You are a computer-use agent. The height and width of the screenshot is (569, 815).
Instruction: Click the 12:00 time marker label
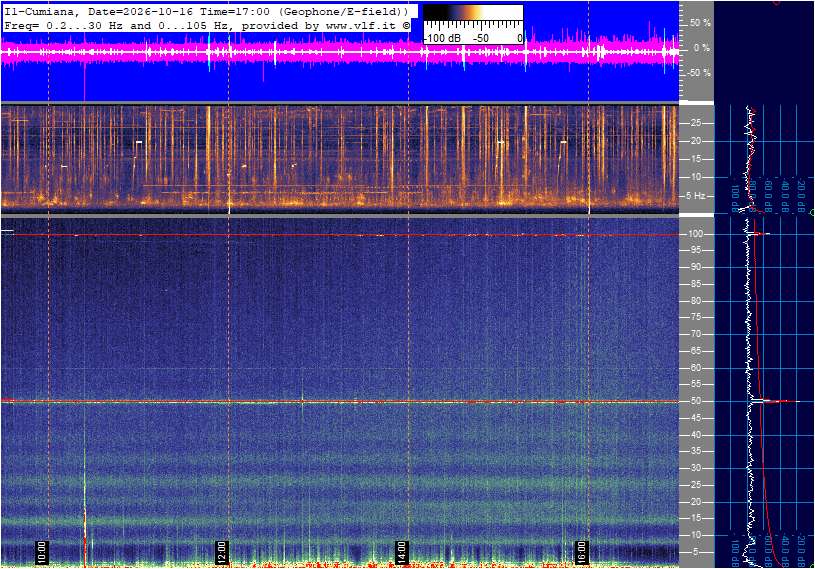click(221, 552)
